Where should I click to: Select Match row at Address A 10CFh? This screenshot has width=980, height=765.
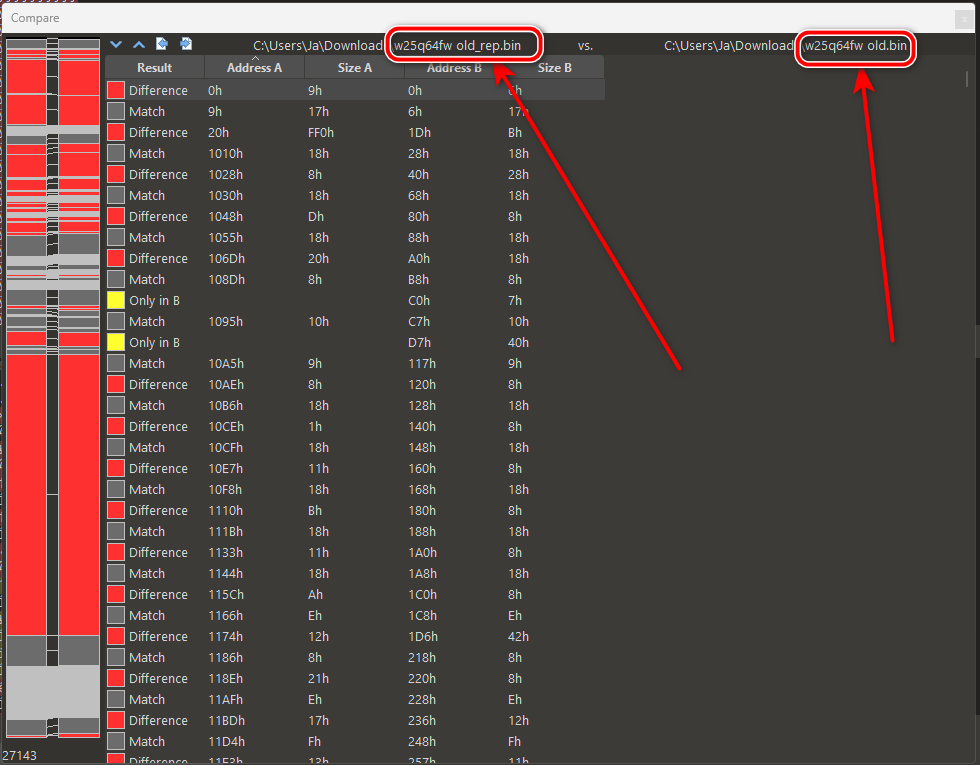355,448
